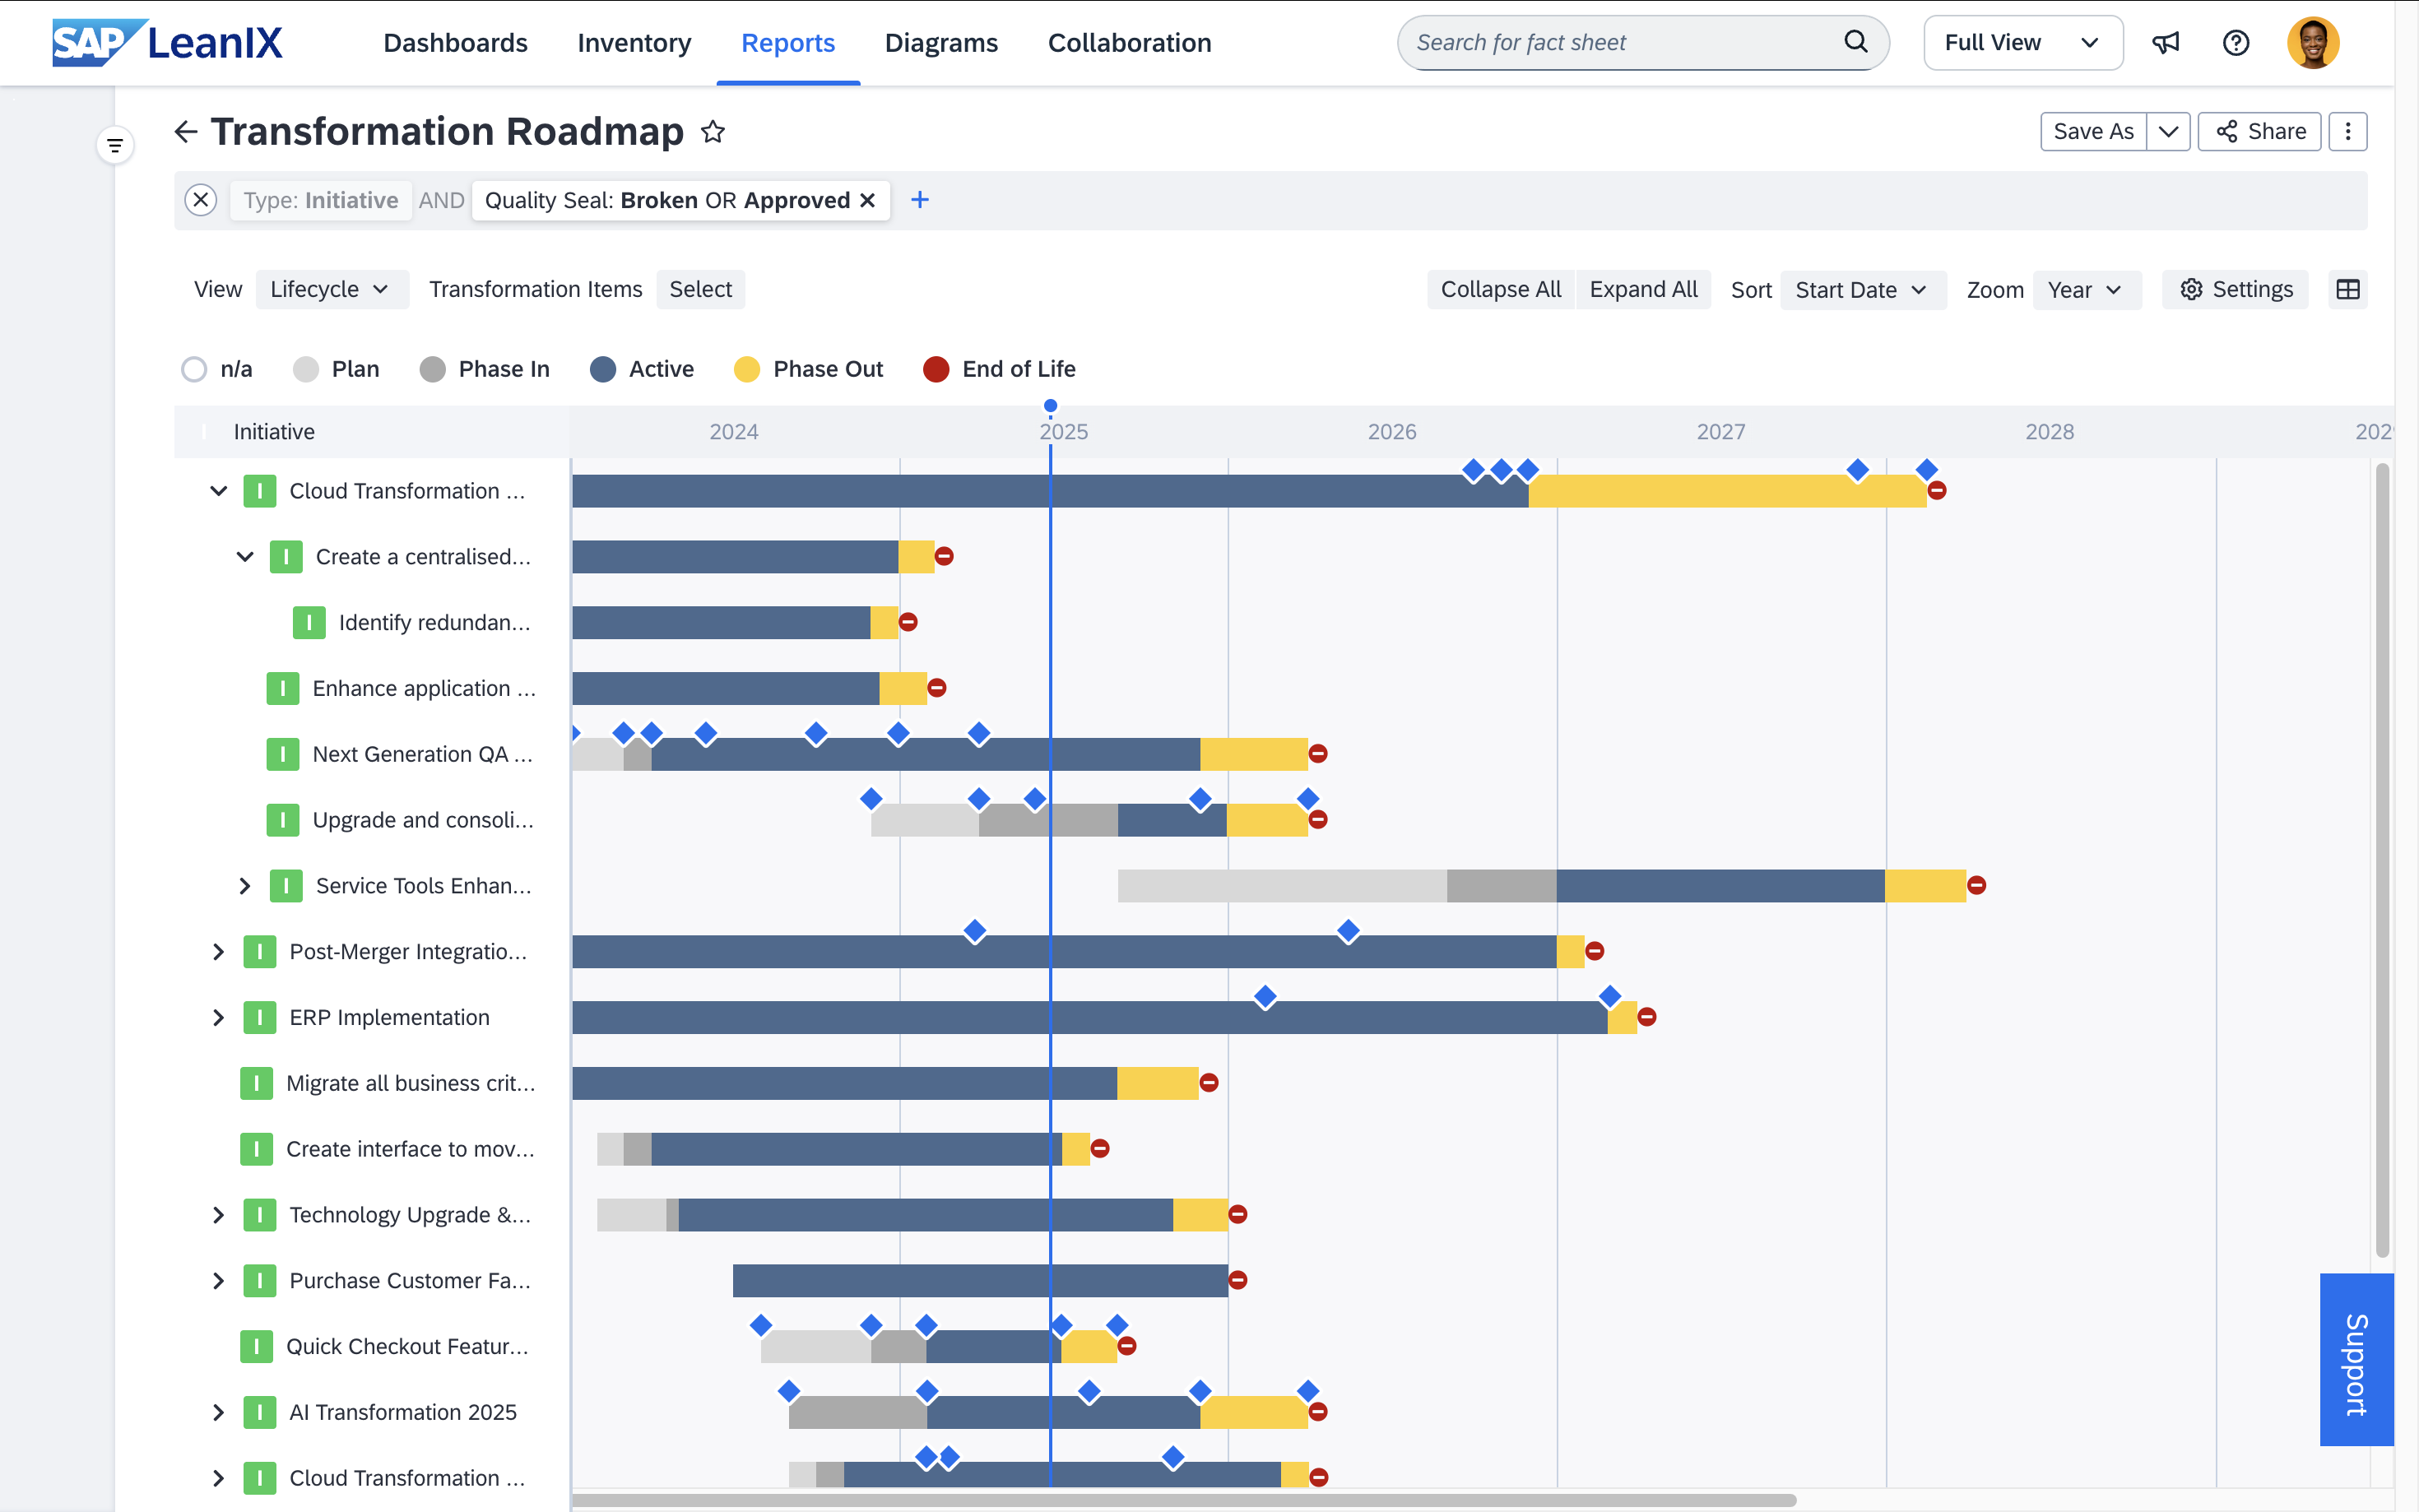Click the back arrow beside Transformation Roadmap
Image resolution: width=2419 pixels, height=1512 pixels.
click(x=186, y=132)
